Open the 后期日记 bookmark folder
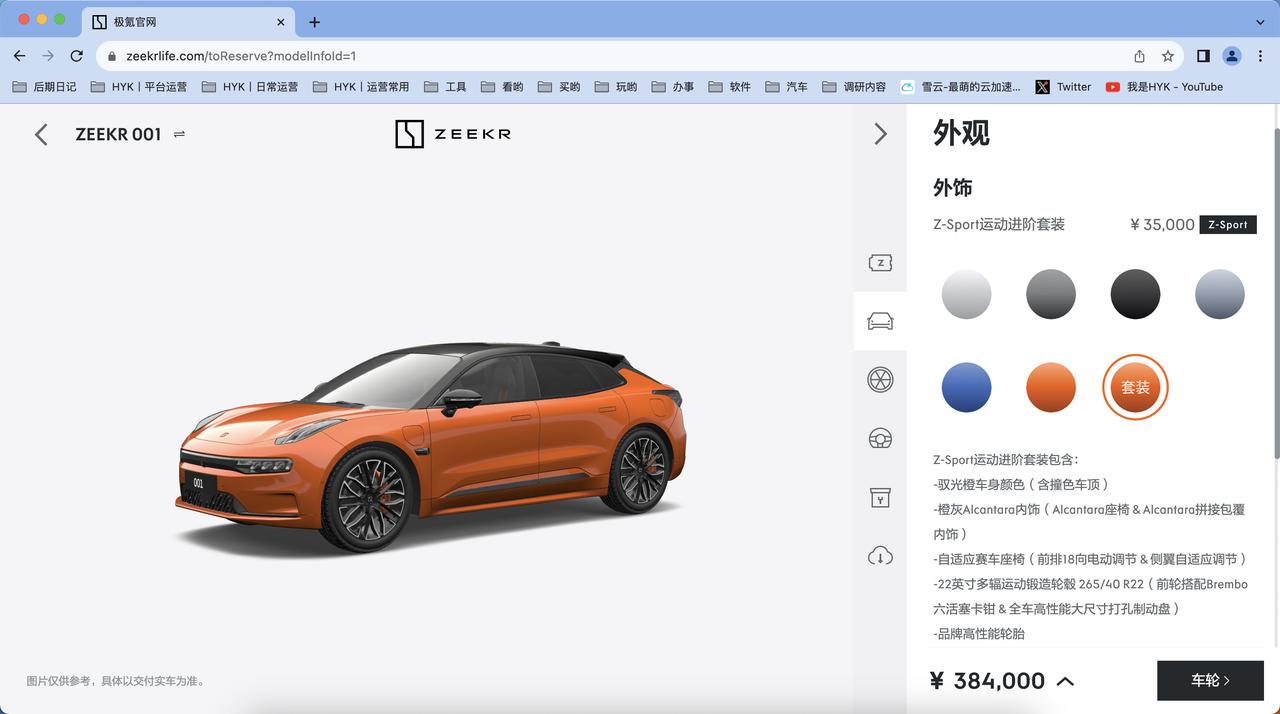The height and width of the screenshot is (714, 1280). 44,87
